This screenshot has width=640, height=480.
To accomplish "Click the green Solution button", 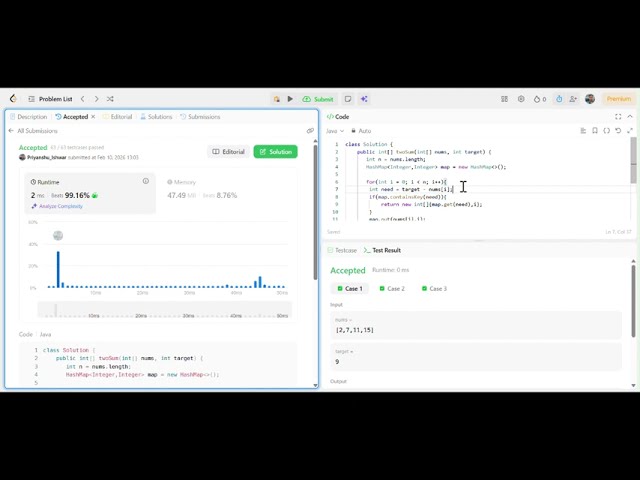I will click(x=276, y=151).
